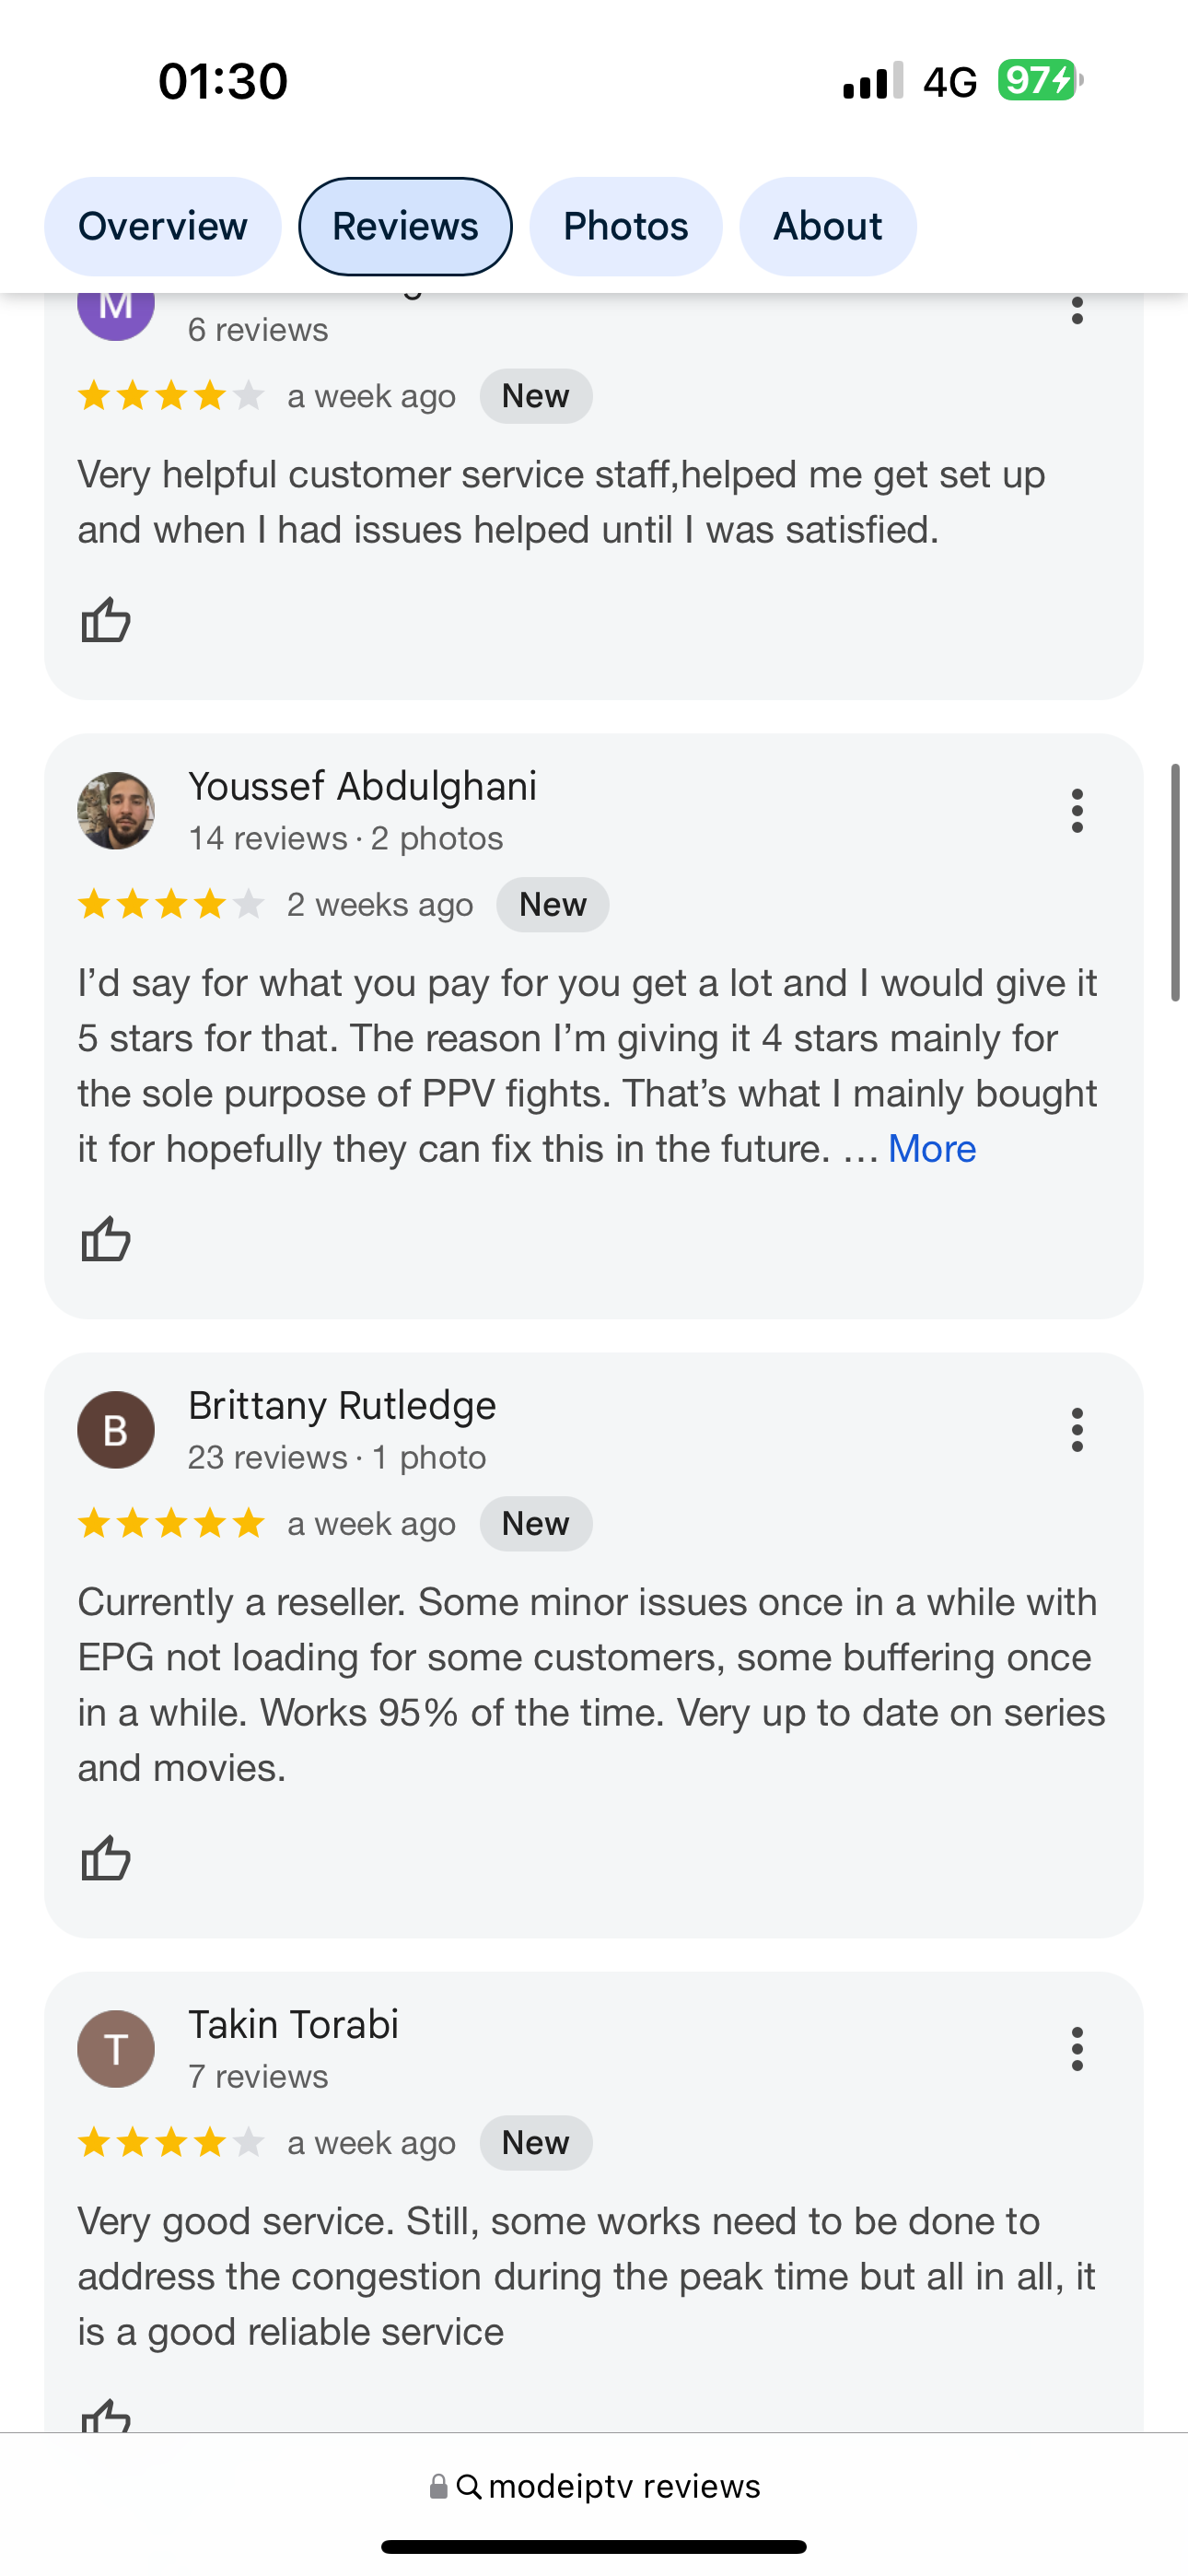Like Brittany Rutledge's review

[106, 1858]
